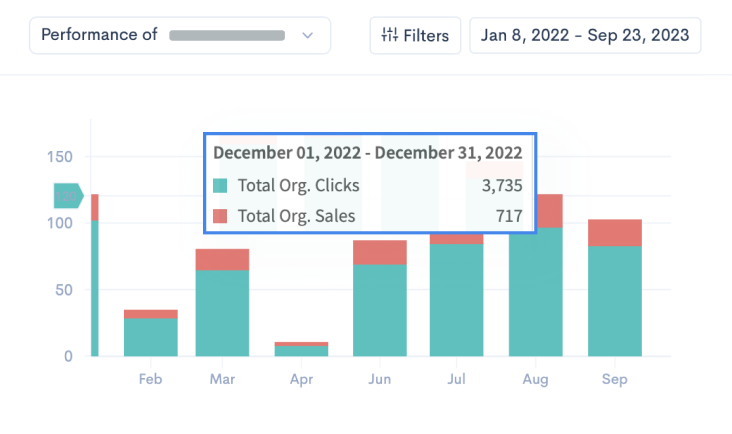Select the red top of September bar
This screenshot has height=434, width=732.
click(x=614, y=232)
